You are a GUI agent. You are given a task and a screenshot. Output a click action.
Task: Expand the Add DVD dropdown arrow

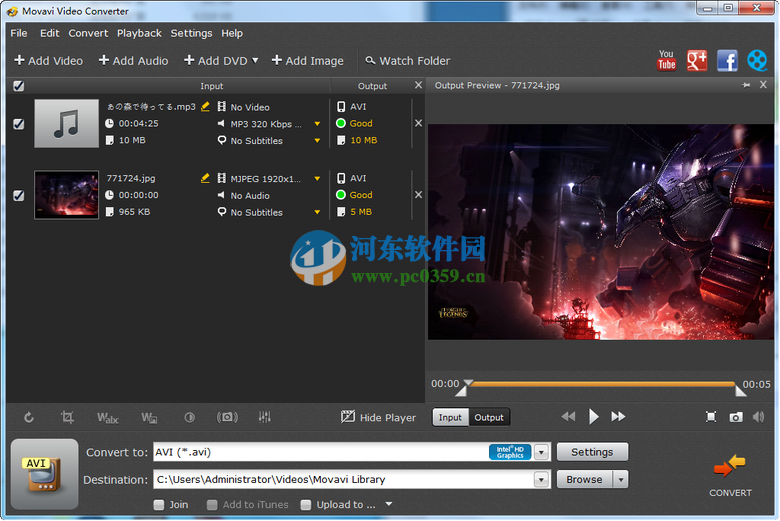pos(255,61)
